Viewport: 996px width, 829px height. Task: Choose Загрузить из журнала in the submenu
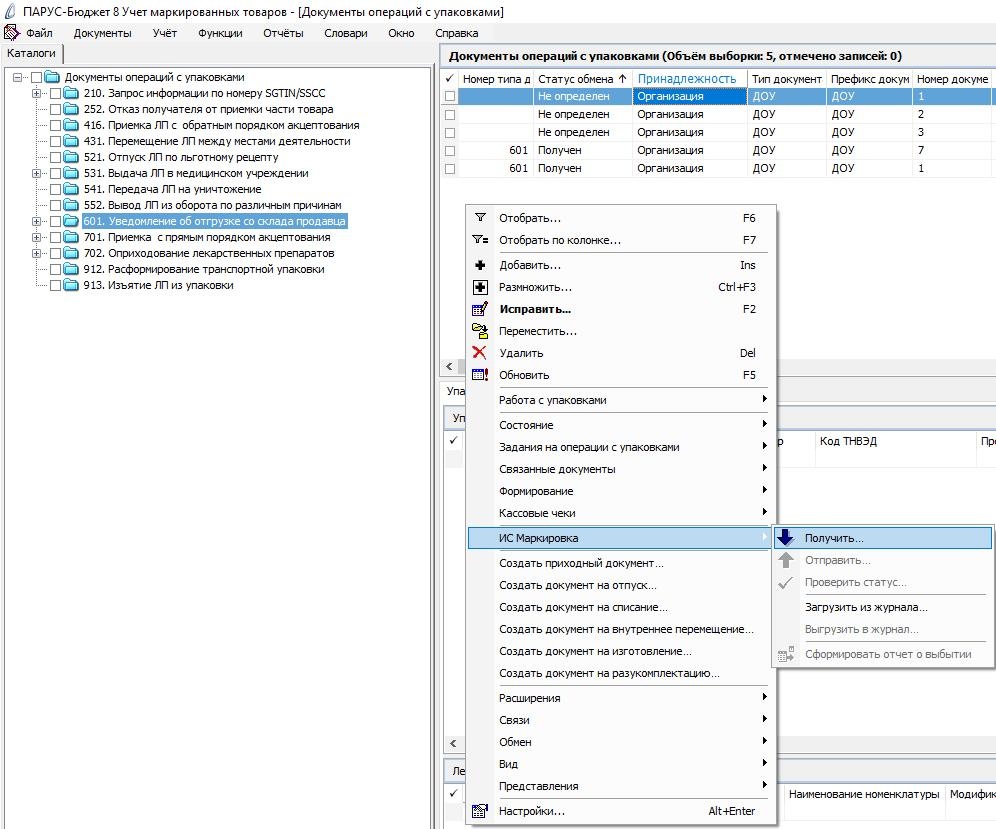866,607
